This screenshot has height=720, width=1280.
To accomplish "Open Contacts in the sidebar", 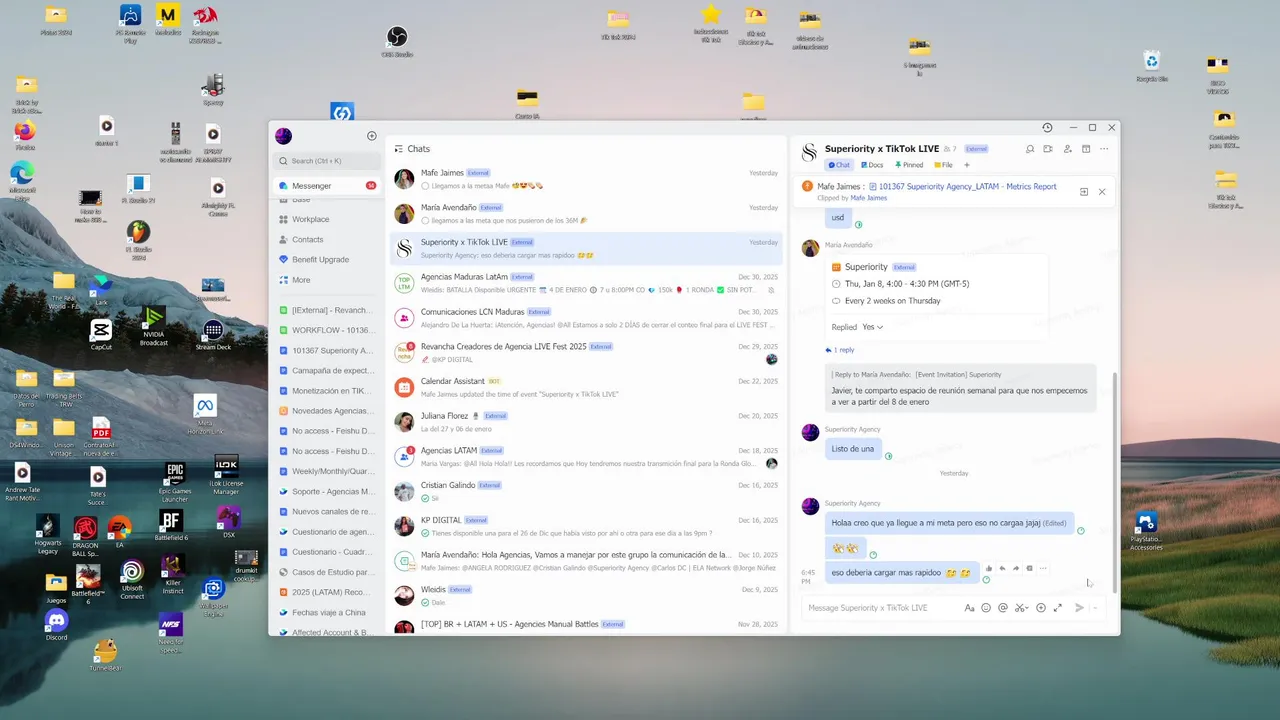I will [x=327, y=240].
